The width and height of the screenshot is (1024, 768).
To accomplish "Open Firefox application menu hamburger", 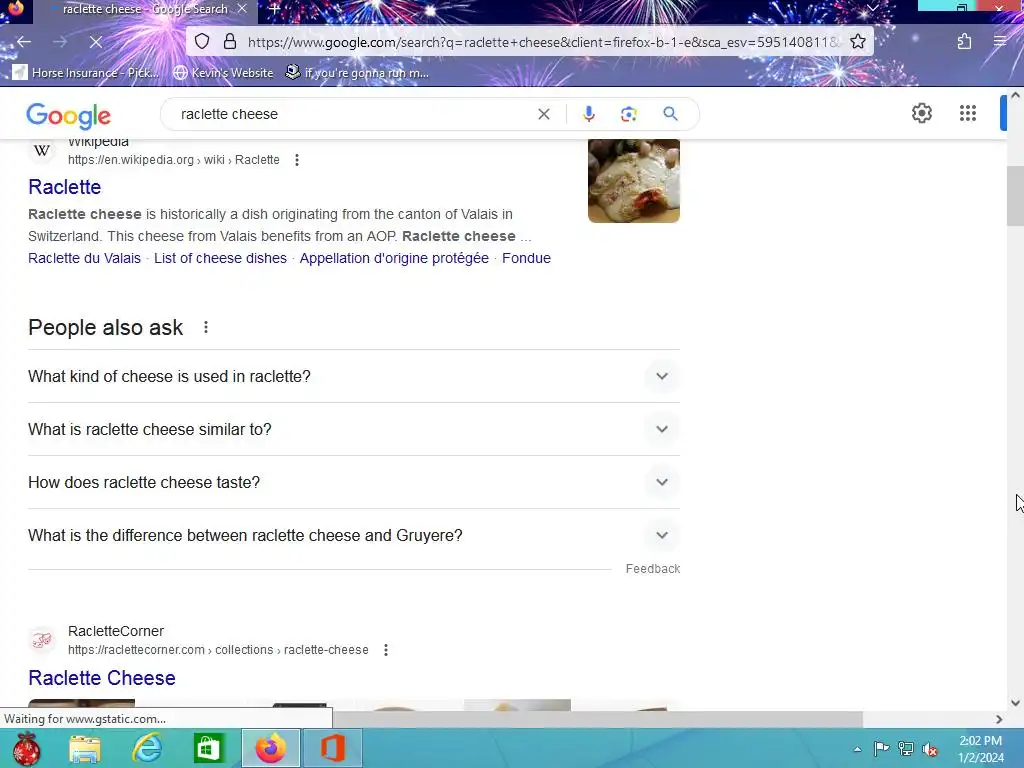I will coord(999,42).
